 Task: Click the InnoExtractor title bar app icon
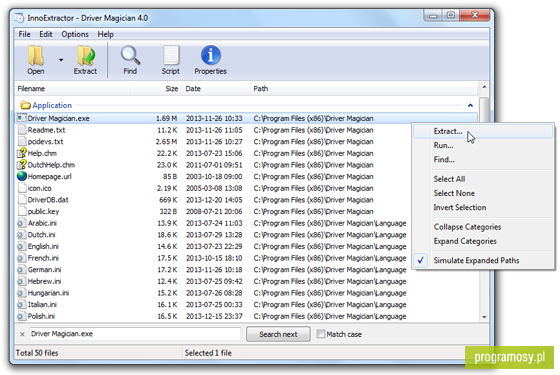click(x=19, y=18)
